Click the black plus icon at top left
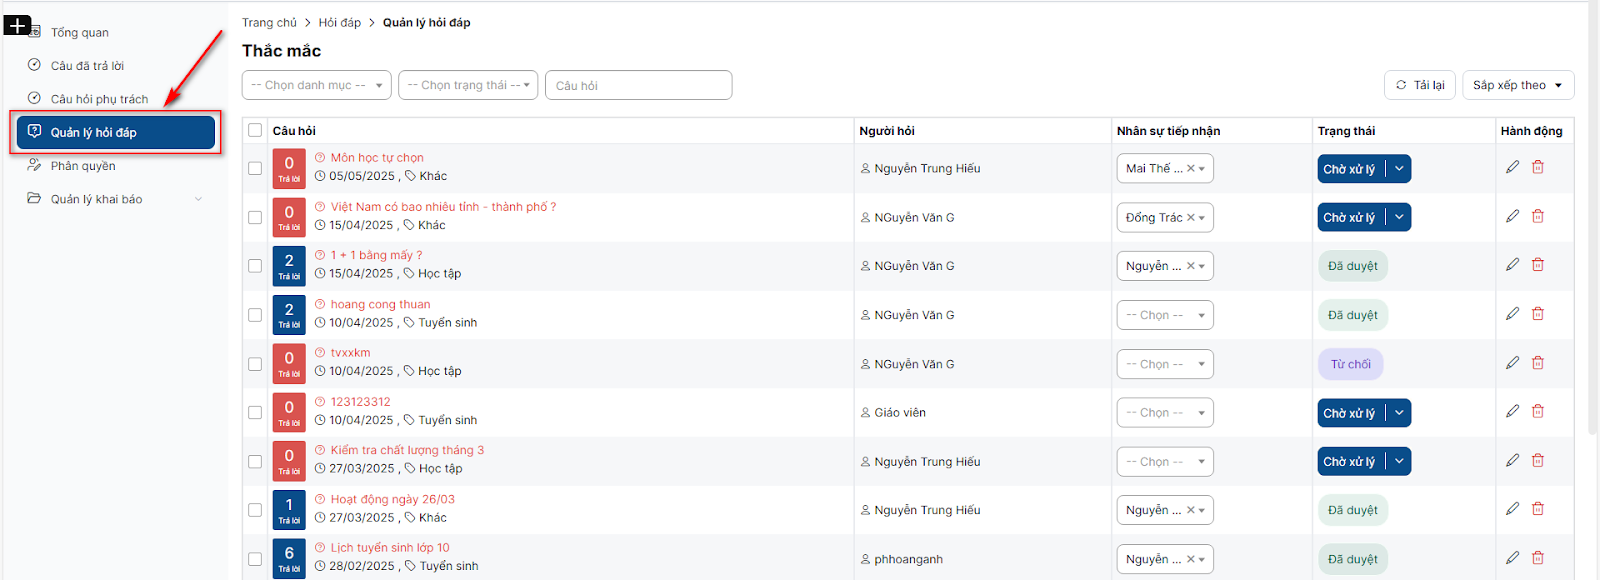1600x580 pixels. 17,25
